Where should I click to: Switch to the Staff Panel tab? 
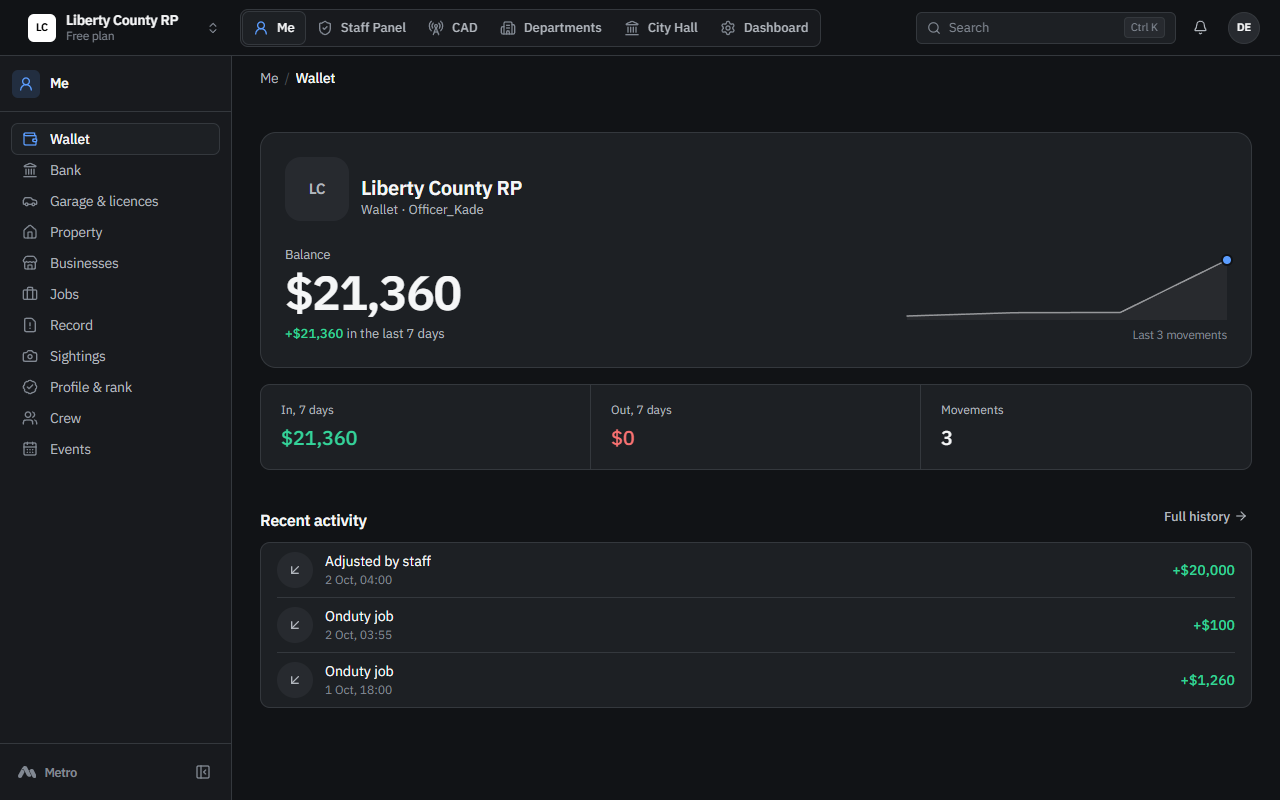tap(362, 28)
